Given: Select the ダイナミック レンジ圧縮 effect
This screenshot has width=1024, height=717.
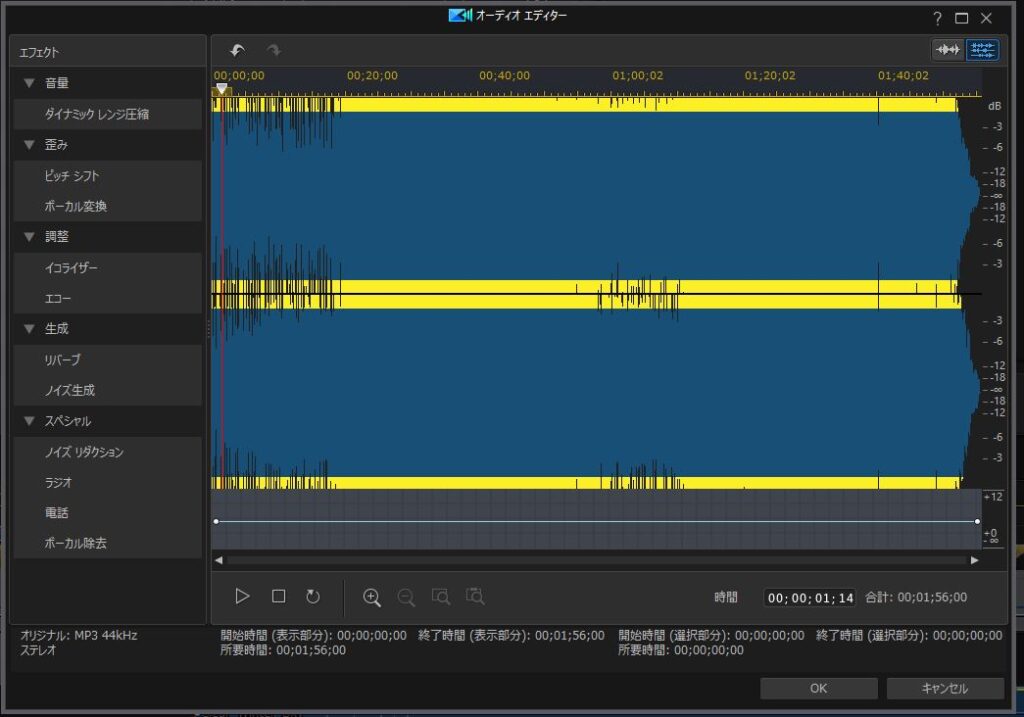Looking at the screenshot, I should click(108, 114).
